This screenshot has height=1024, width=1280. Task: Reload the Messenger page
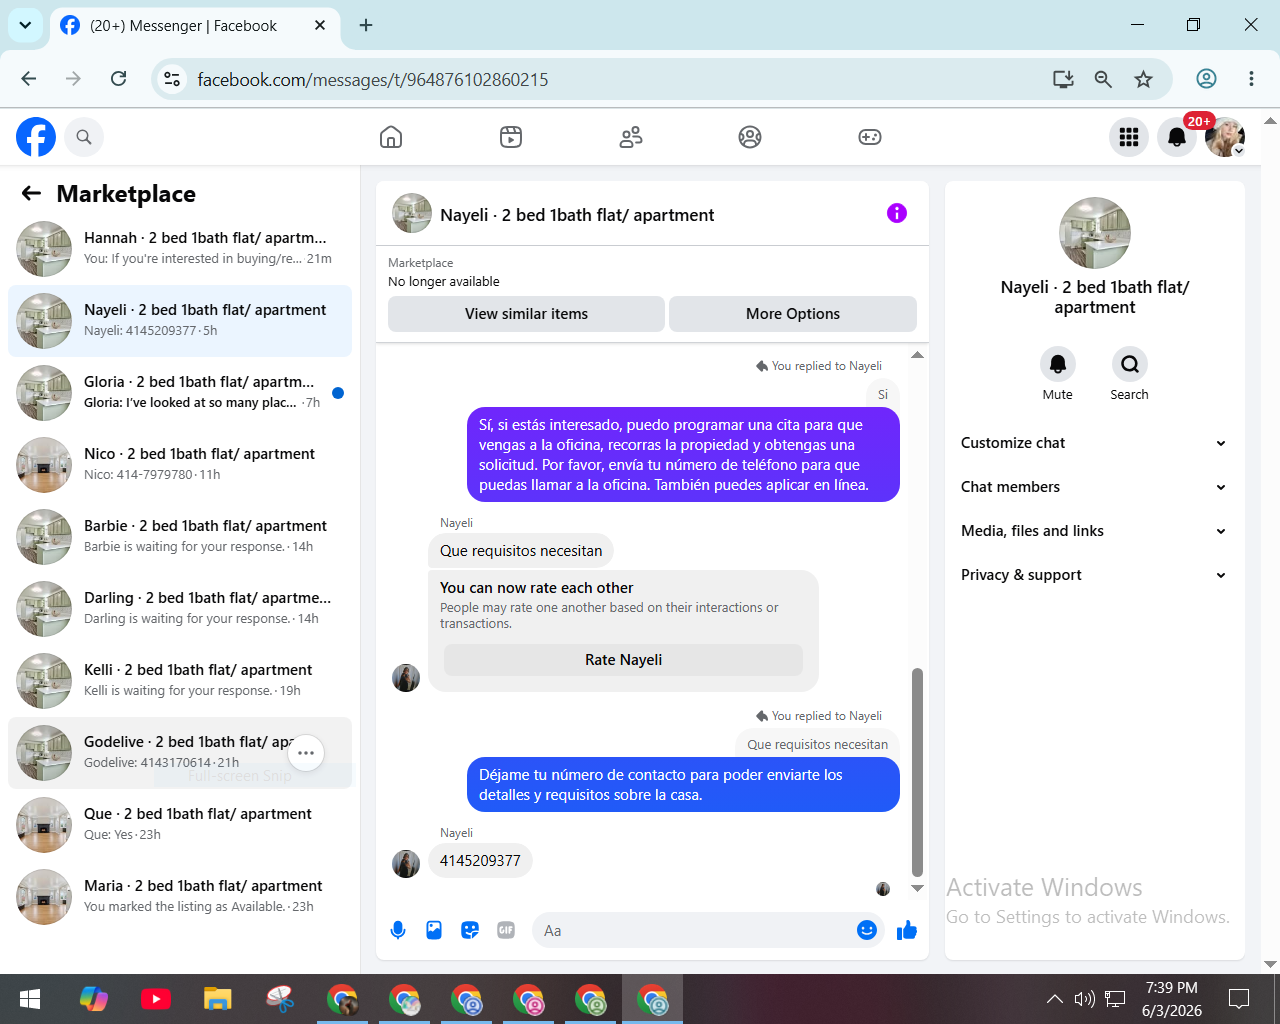pos(118,79)
